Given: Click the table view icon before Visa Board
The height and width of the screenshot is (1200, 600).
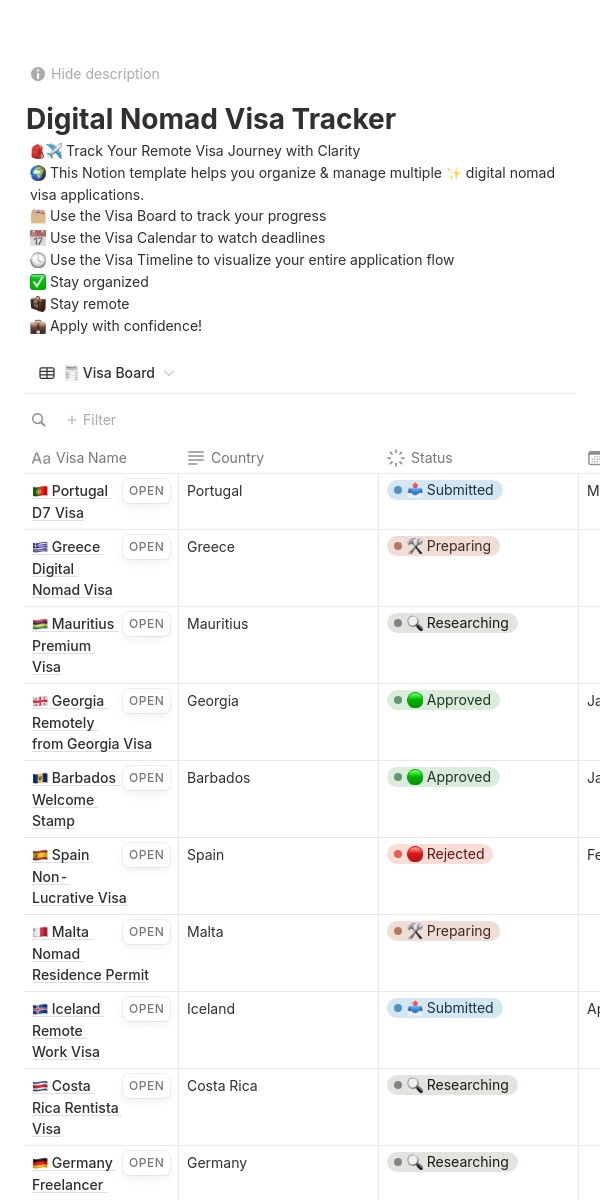Looking at the screenshot, I should click(x=47, y=373).
